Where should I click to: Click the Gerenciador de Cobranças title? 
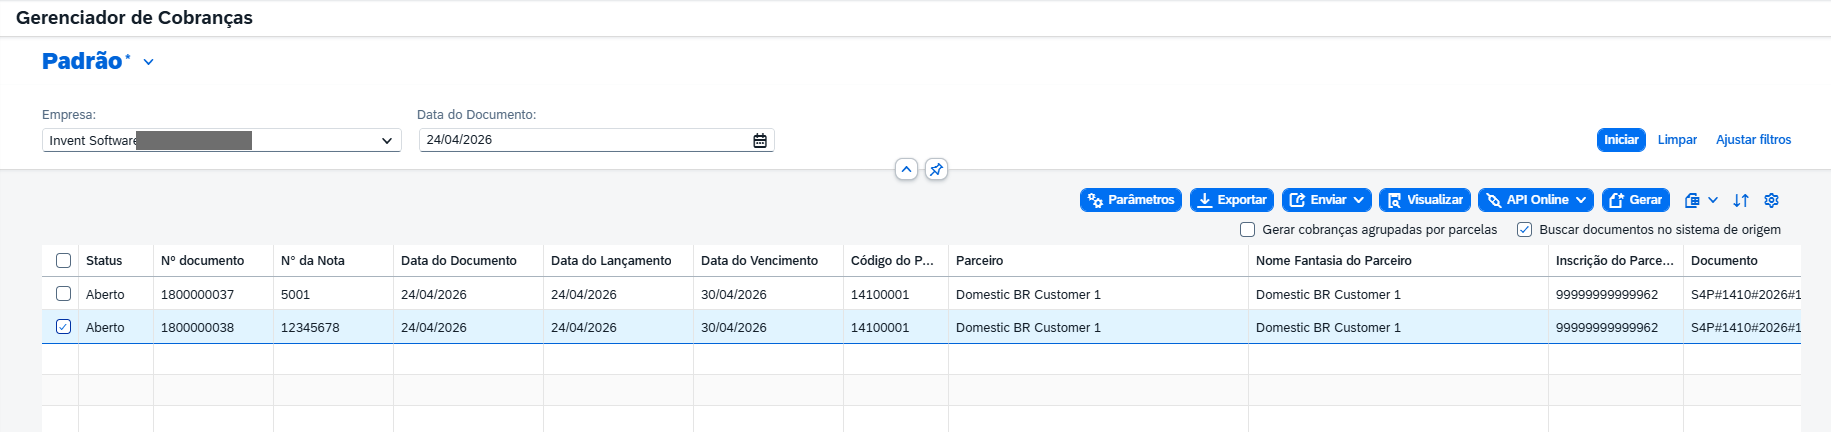pos(134,18)
